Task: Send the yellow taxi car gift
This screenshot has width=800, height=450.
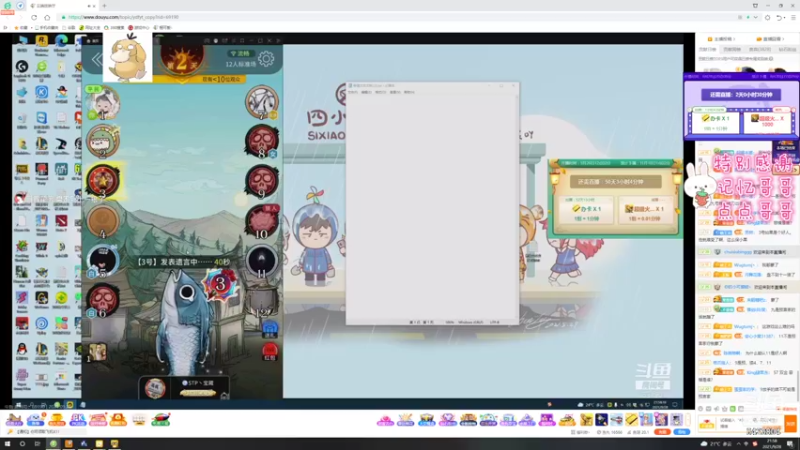Action: 567,420
